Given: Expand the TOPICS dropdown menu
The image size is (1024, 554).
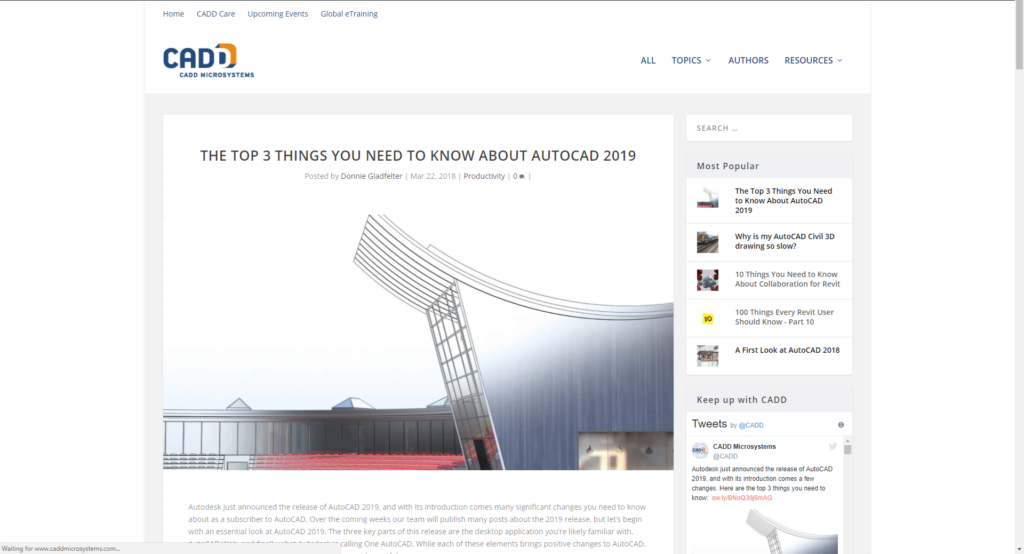Looking at the screenshot, I should point(691,60).
